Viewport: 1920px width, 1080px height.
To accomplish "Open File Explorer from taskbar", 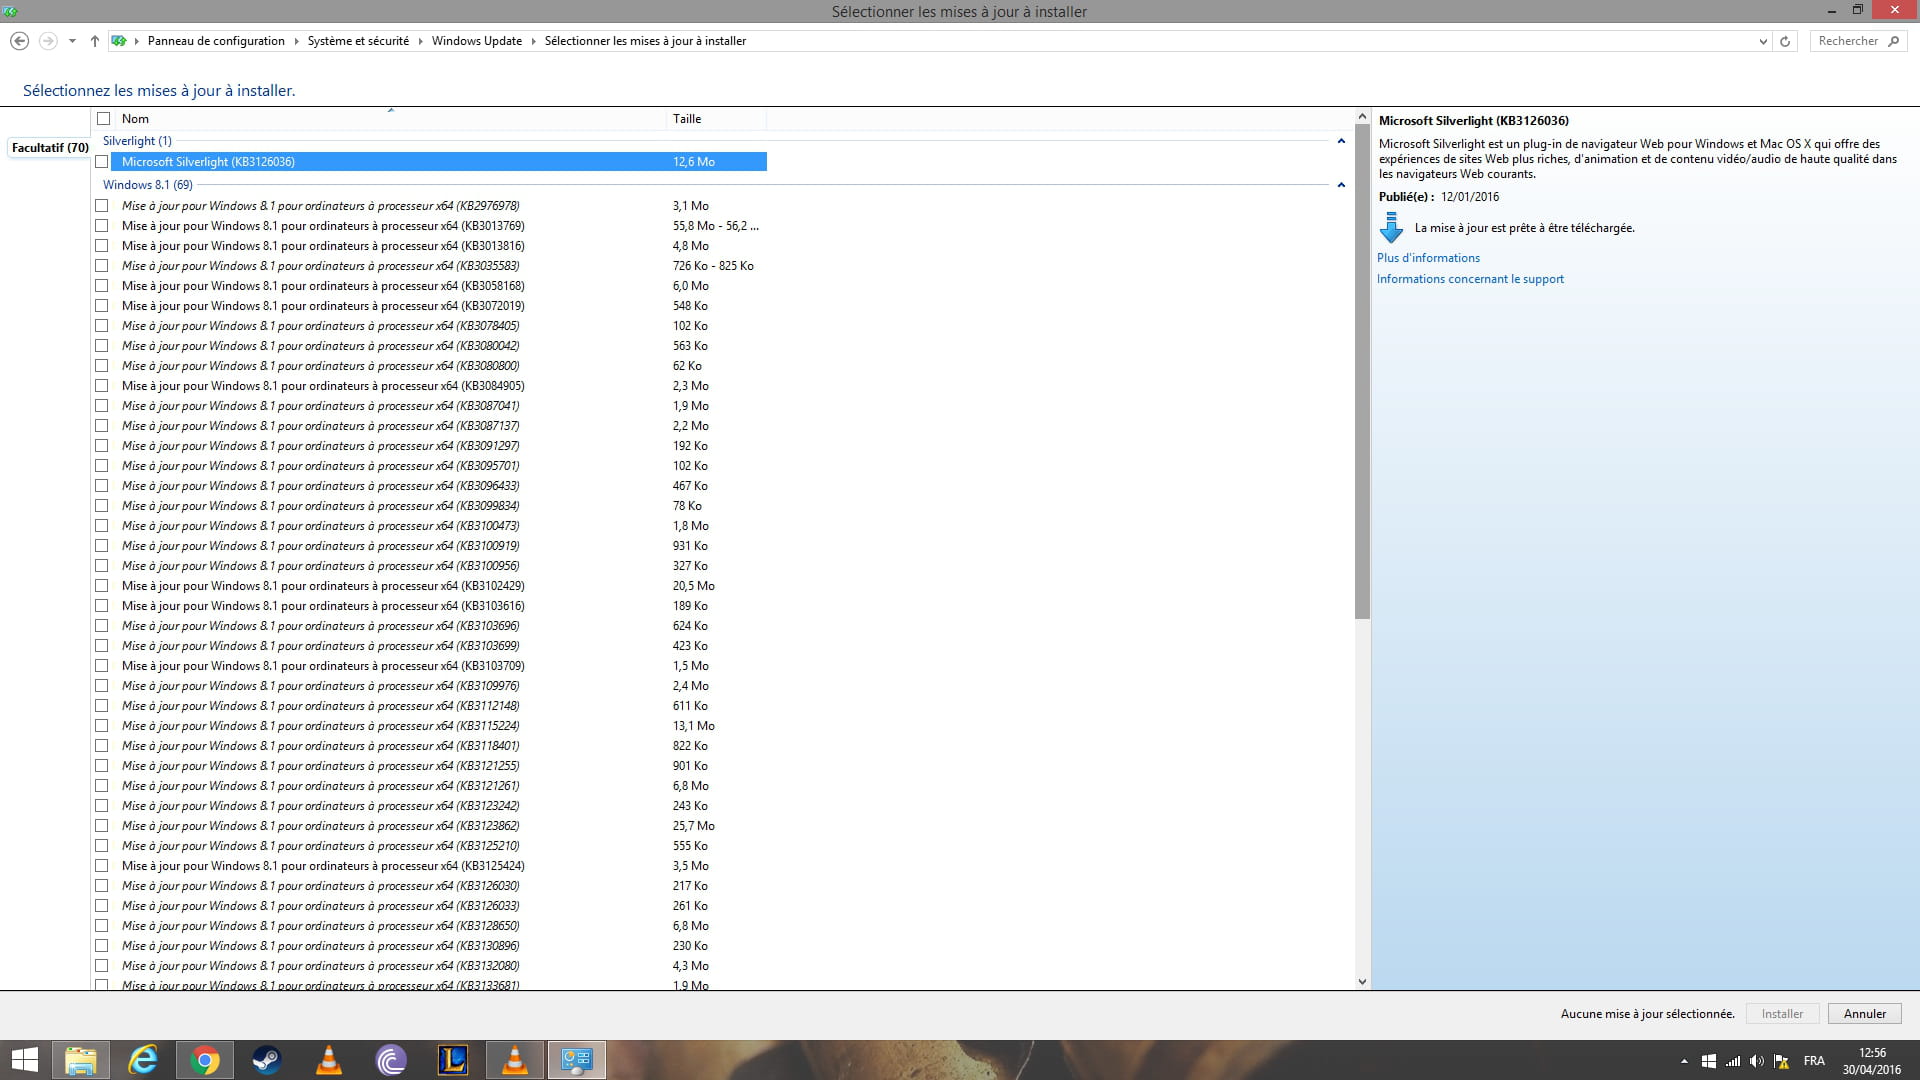I will (80, 1060).
